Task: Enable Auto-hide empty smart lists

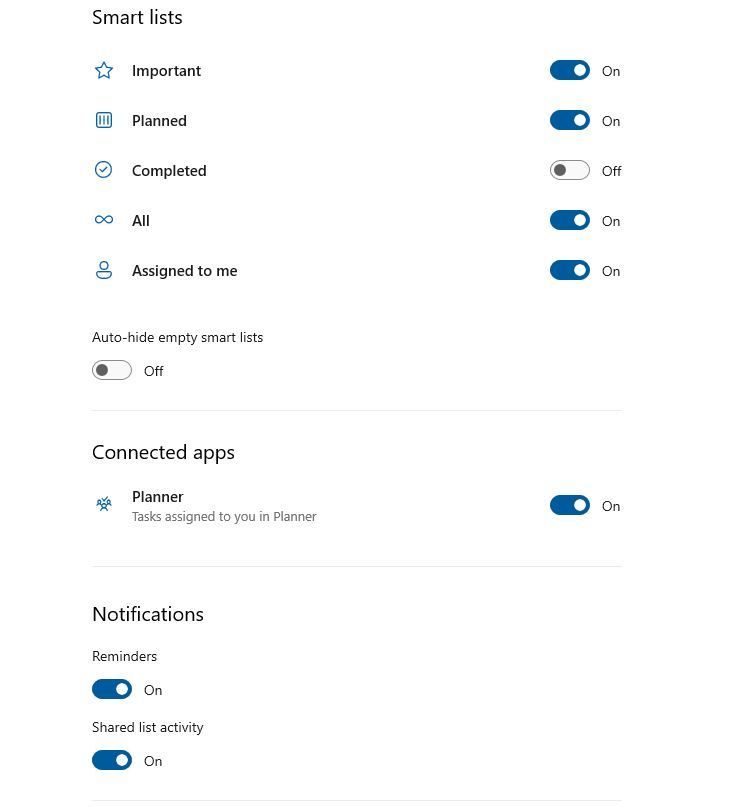Action: 112,371
